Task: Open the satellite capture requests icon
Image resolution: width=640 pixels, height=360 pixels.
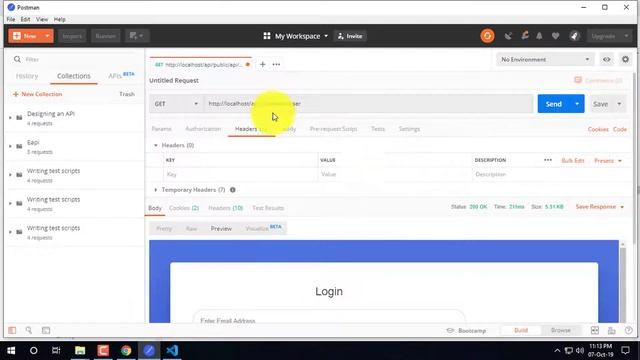Action: coord(508,36)
